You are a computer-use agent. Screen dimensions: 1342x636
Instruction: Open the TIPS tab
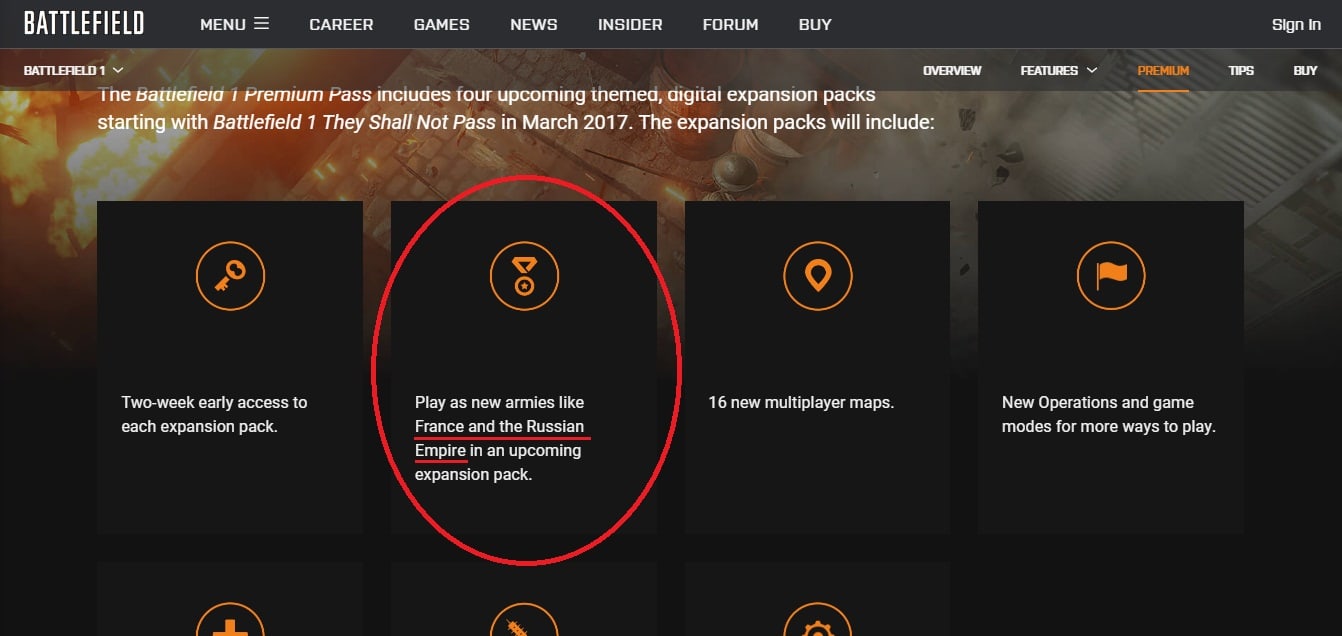1241,71
